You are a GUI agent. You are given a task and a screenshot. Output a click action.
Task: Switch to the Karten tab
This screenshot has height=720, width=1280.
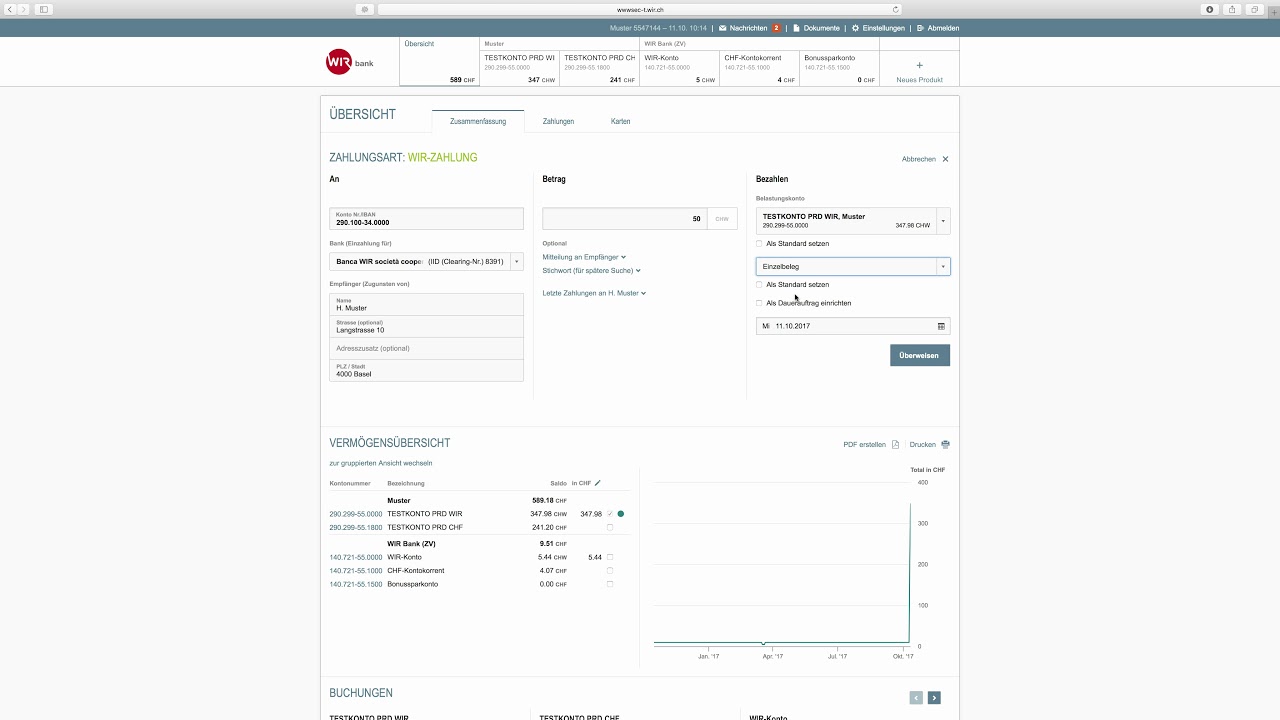620,121
